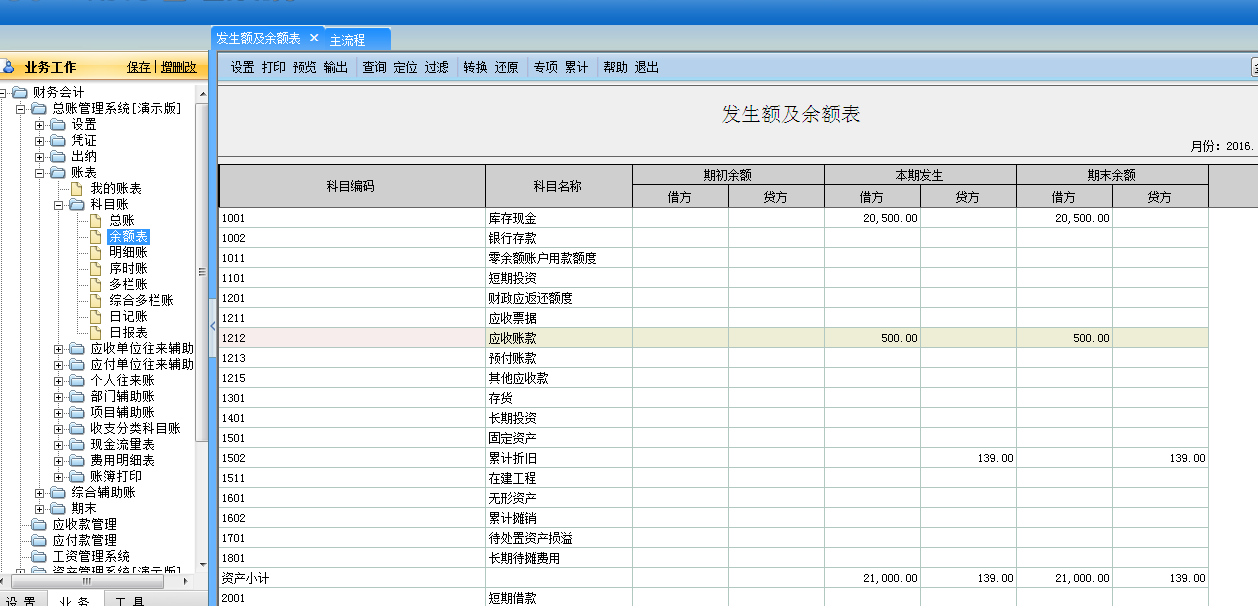Image resolution: width=1258 pixels, height=606 pixels.
Task: Click the 总账 page icon in tree
Action: click(x=96, y=220)
